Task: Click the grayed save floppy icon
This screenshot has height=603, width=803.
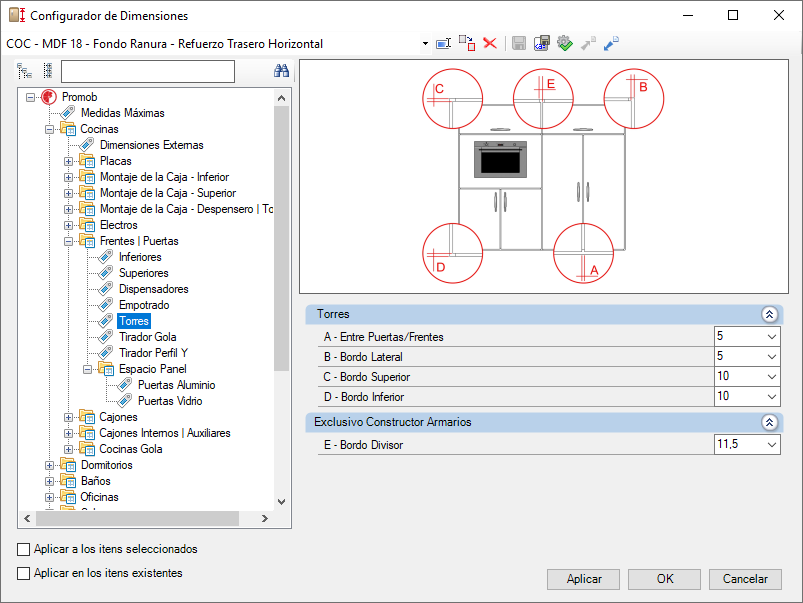Action: (x=519, y=44)
